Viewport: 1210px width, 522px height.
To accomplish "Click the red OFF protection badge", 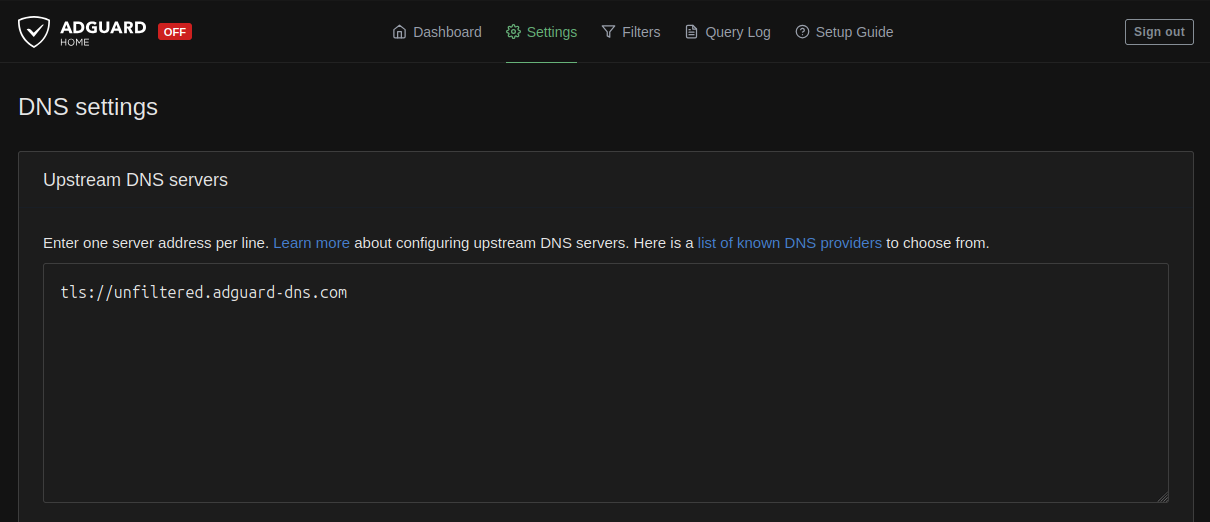I will coord(175,31).
